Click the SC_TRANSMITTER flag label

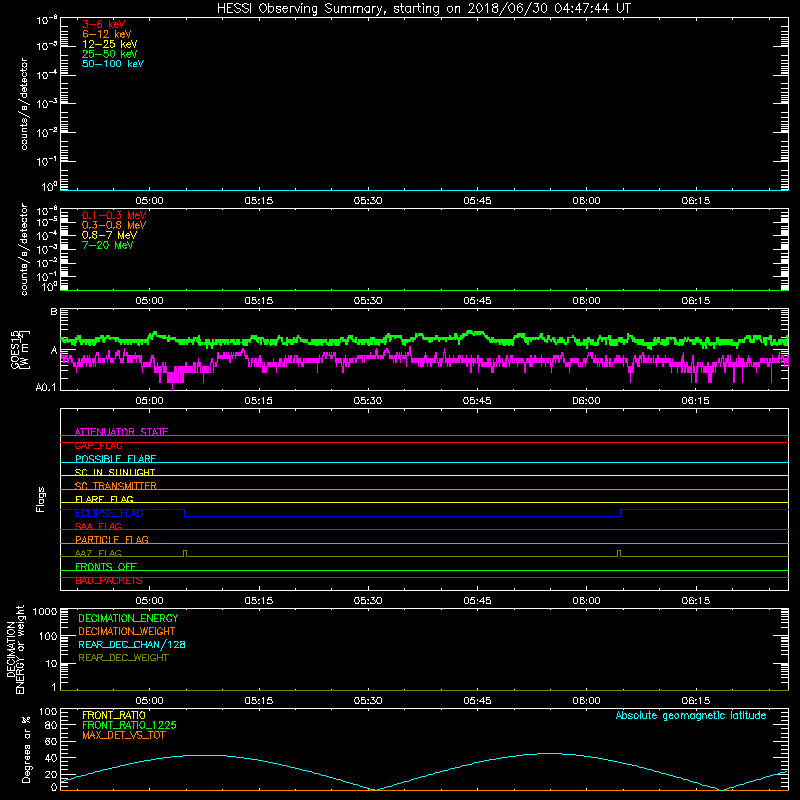coord(115,486)
